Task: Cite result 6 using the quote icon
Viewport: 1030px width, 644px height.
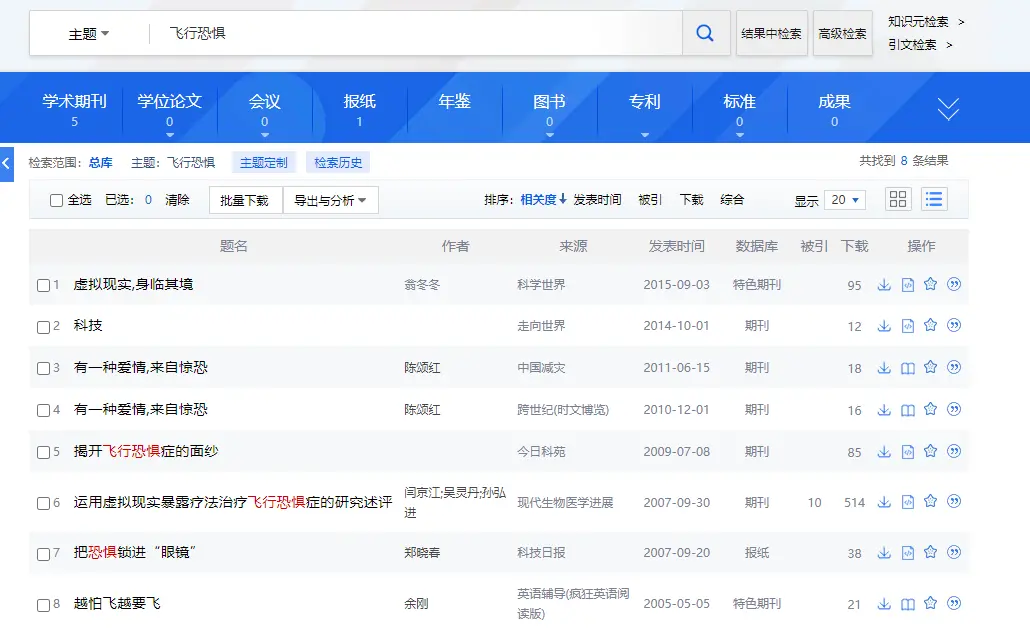Action: (954, 502)
